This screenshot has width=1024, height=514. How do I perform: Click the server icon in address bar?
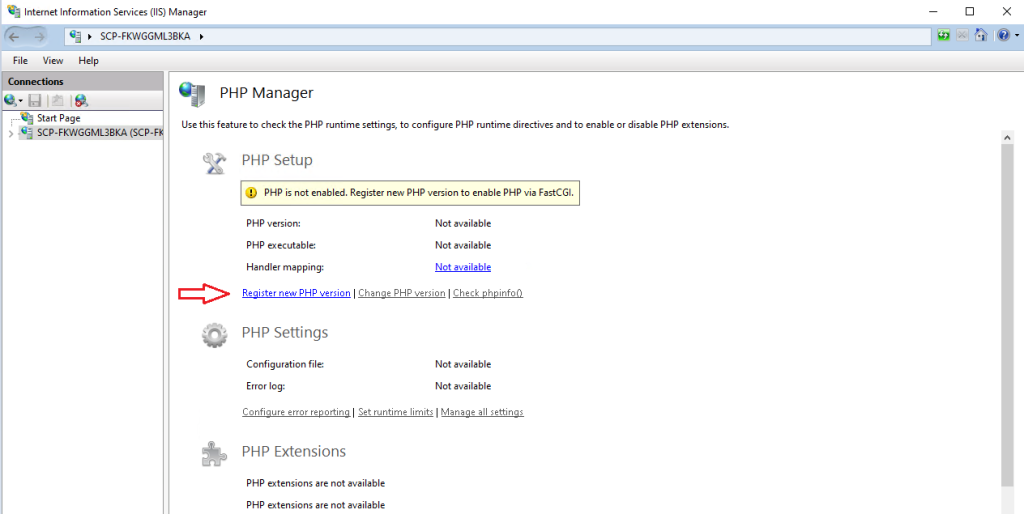click(75, 37)
